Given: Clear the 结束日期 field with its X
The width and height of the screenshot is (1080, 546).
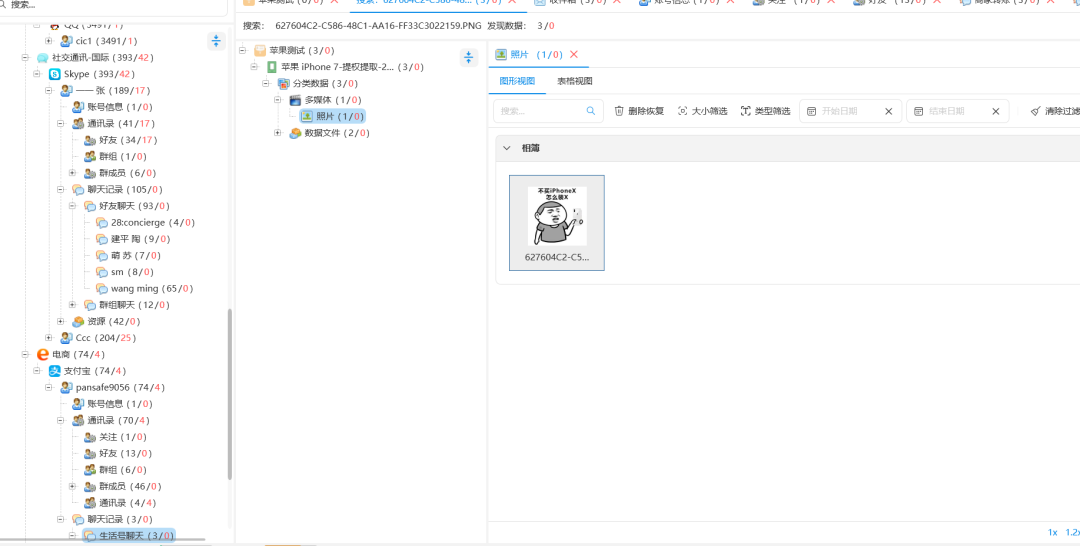Looking at the screenshot, I should [995, 112].
